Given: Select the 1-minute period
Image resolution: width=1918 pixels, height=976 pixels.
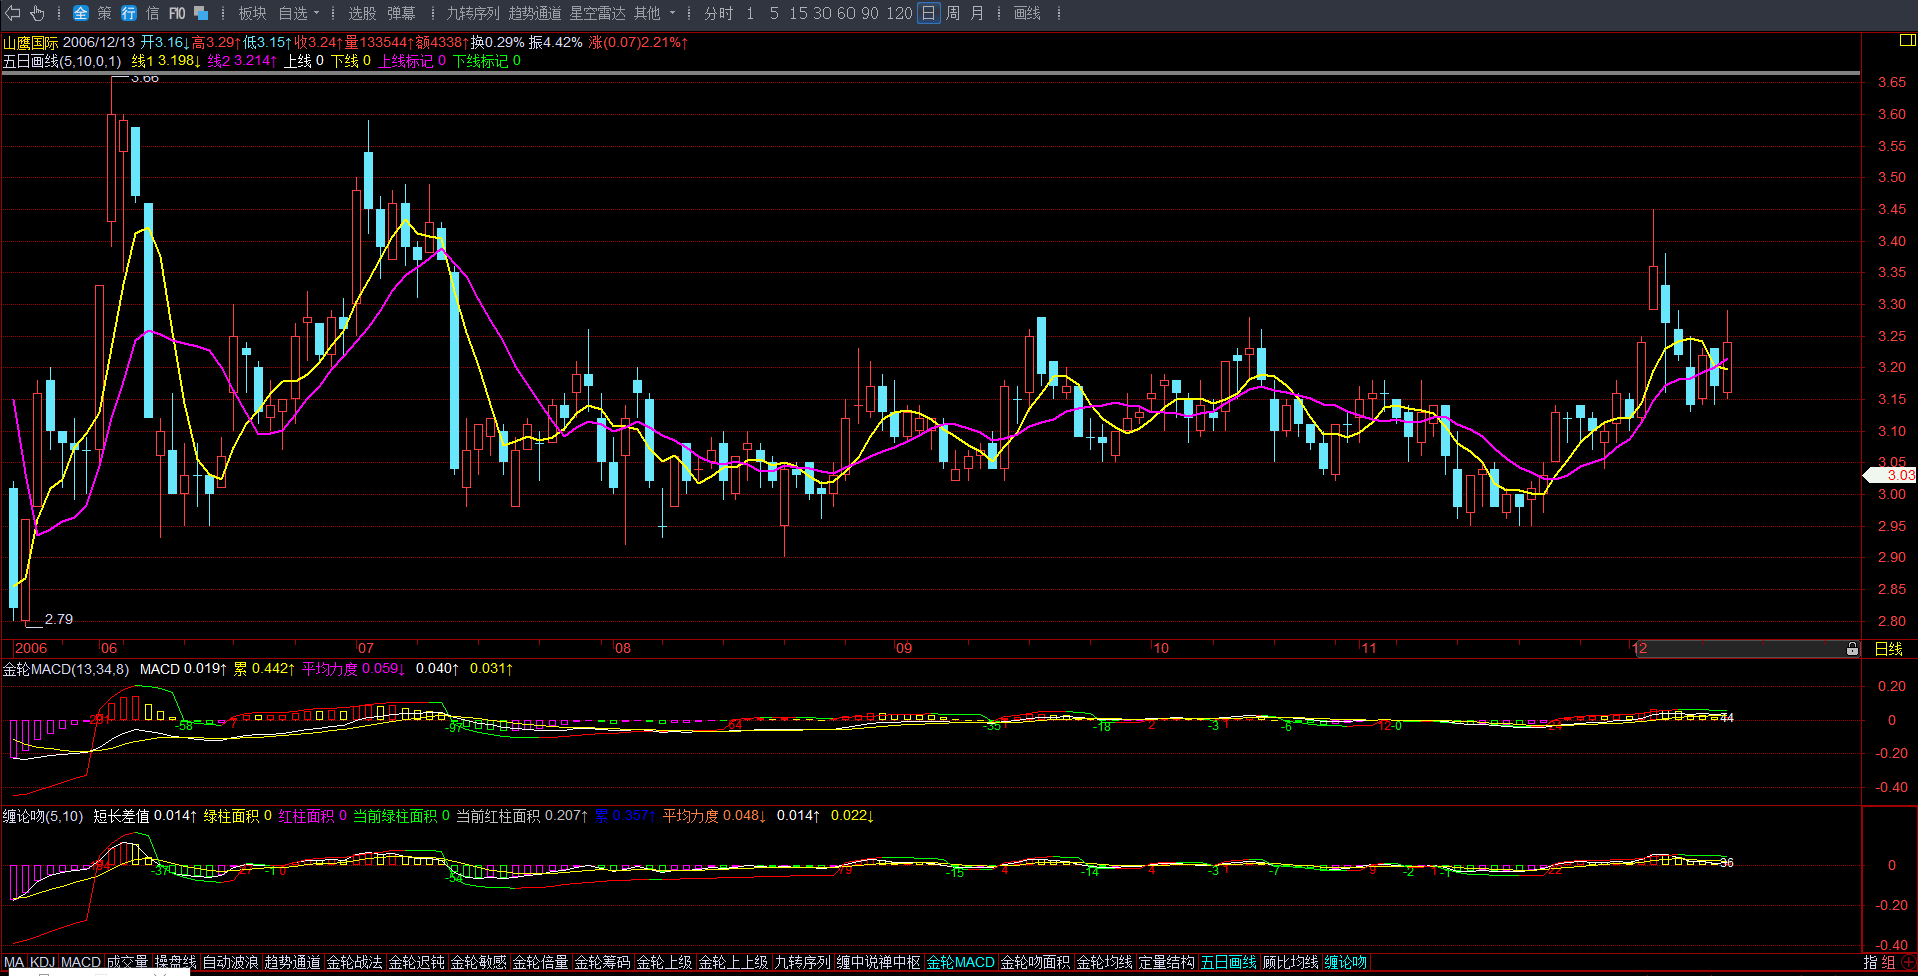Looking at the screenshot, I should 750,13.
